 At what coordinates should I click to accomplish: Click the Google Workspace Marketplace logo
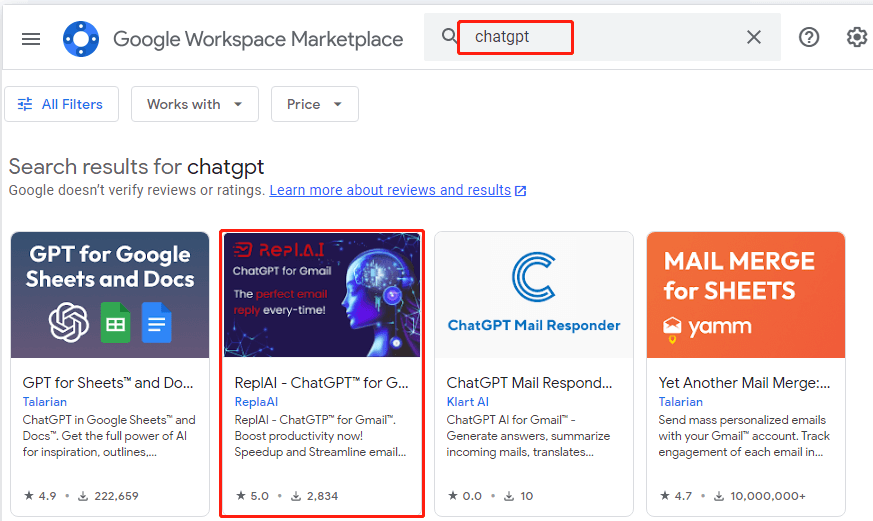click(x=81, y=39)
